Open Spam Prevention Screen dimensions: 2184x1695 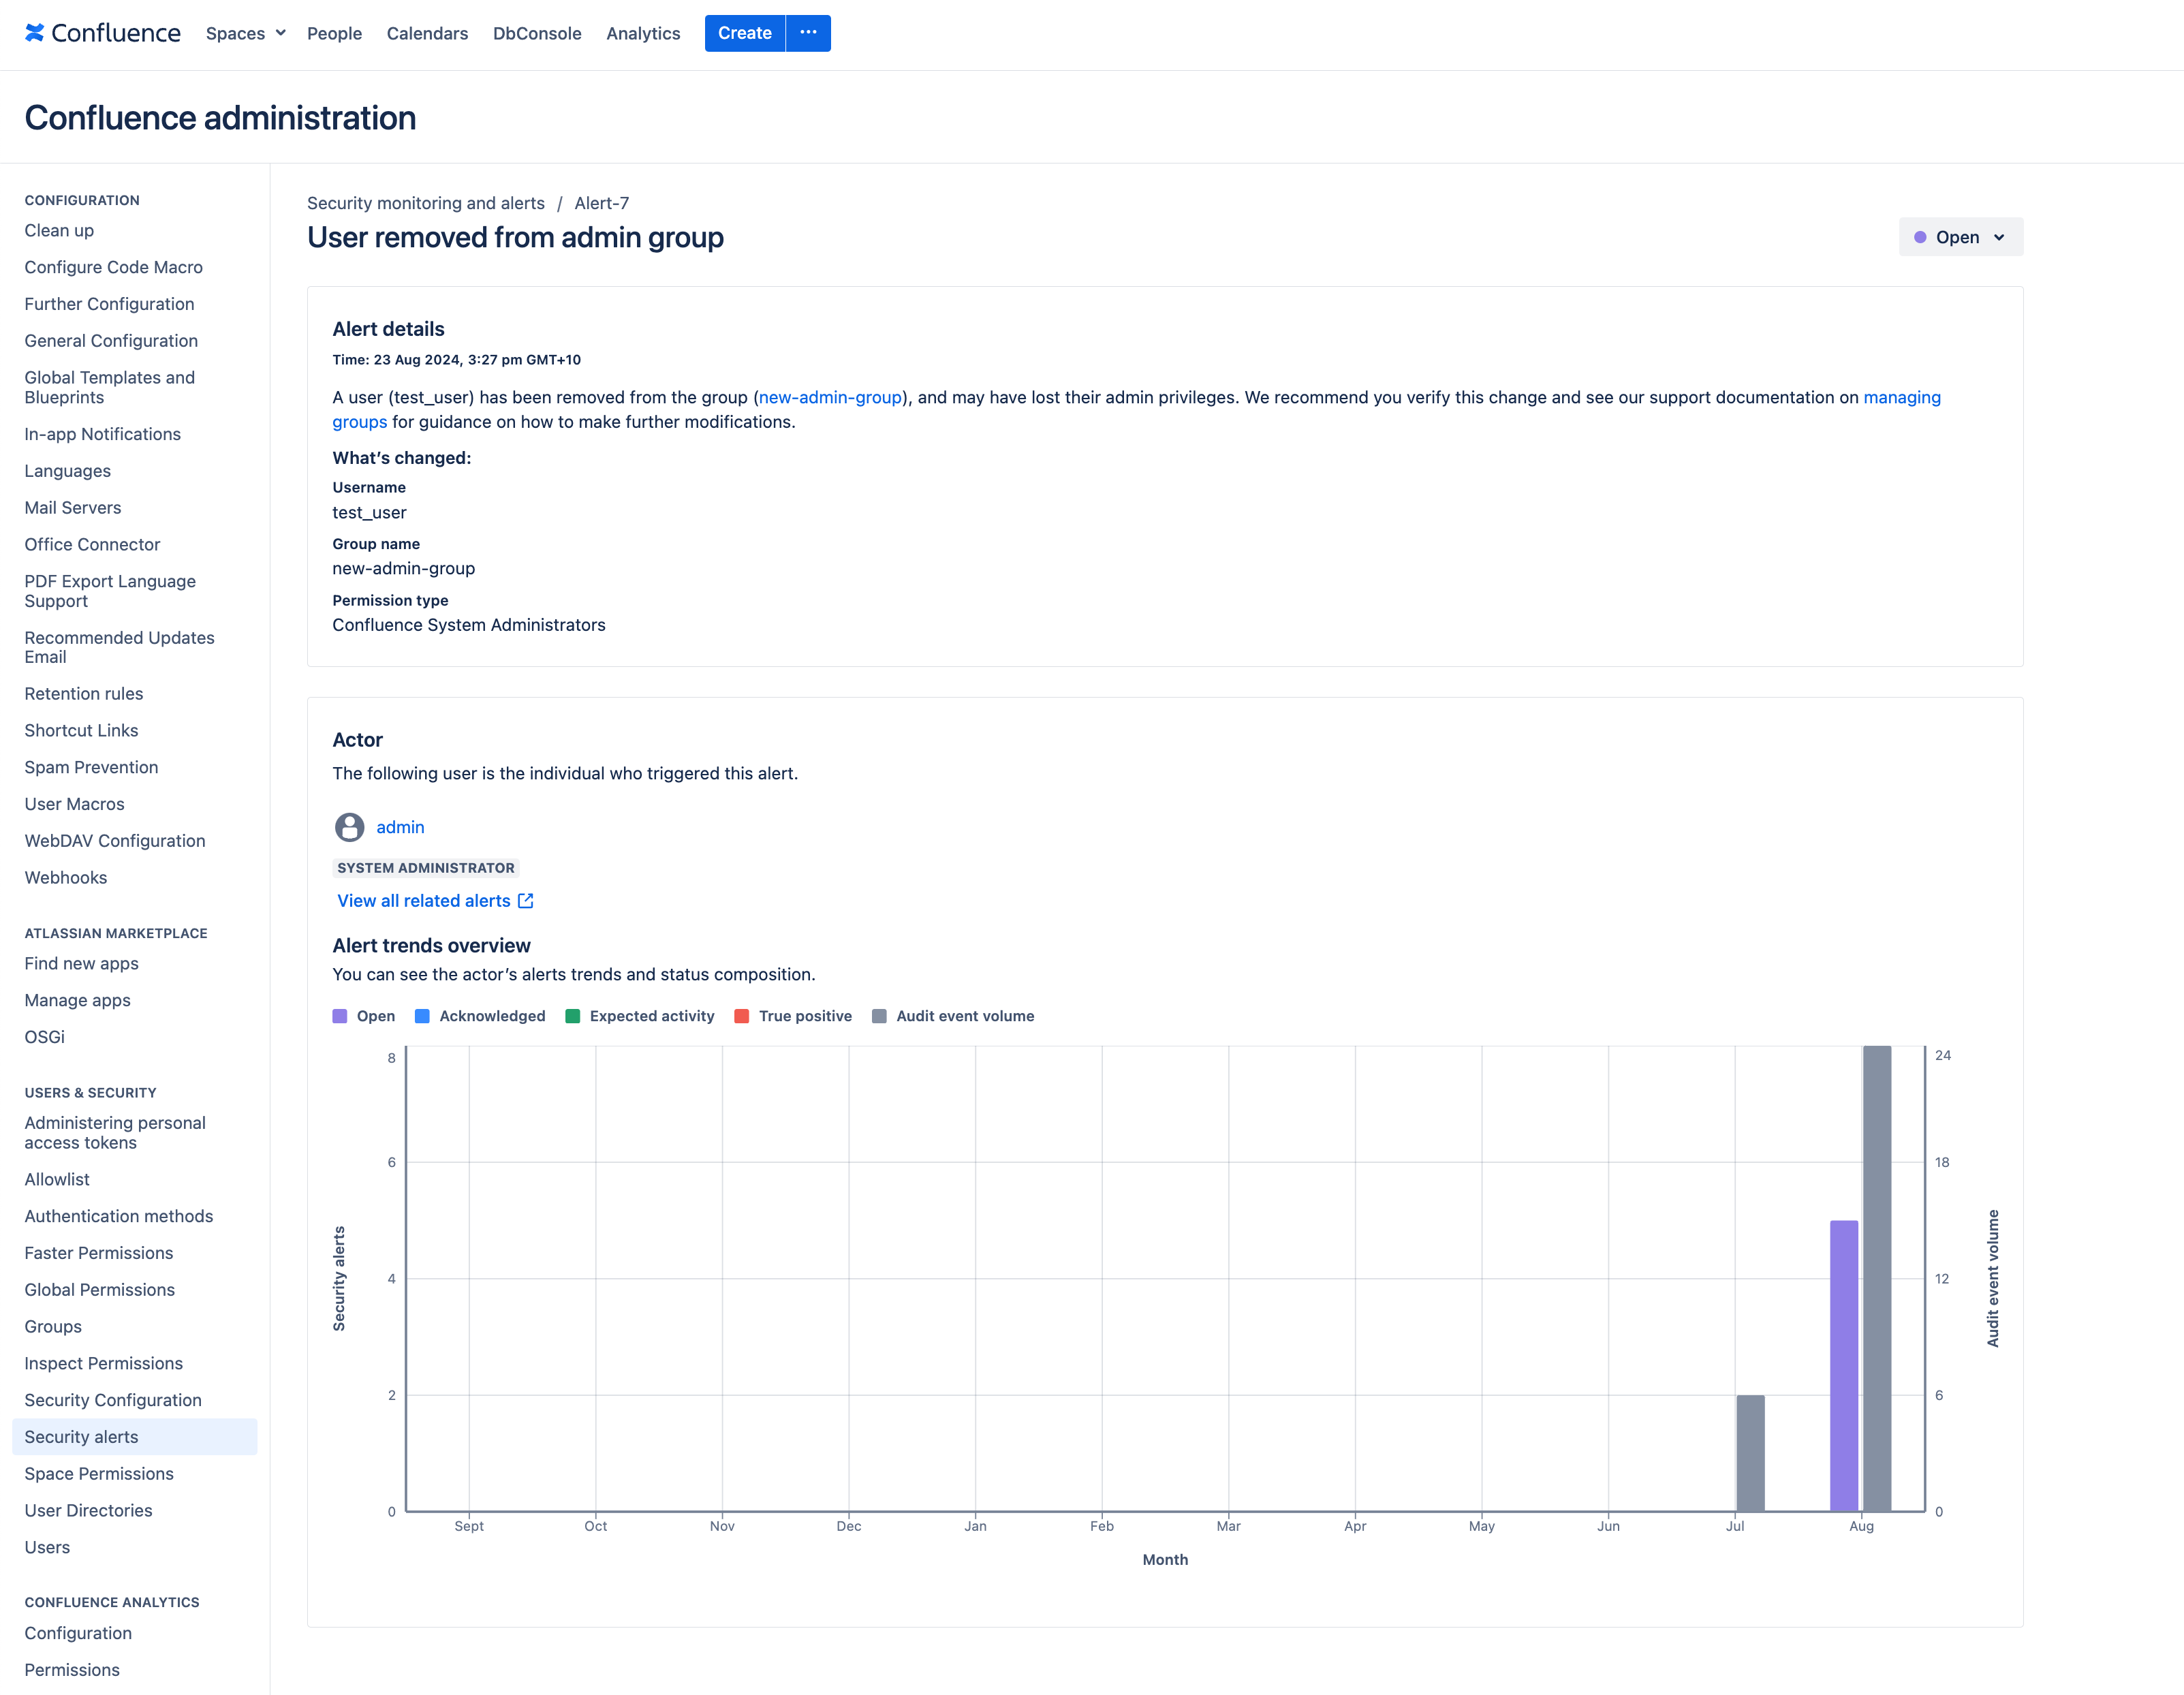tap(91, 768)
